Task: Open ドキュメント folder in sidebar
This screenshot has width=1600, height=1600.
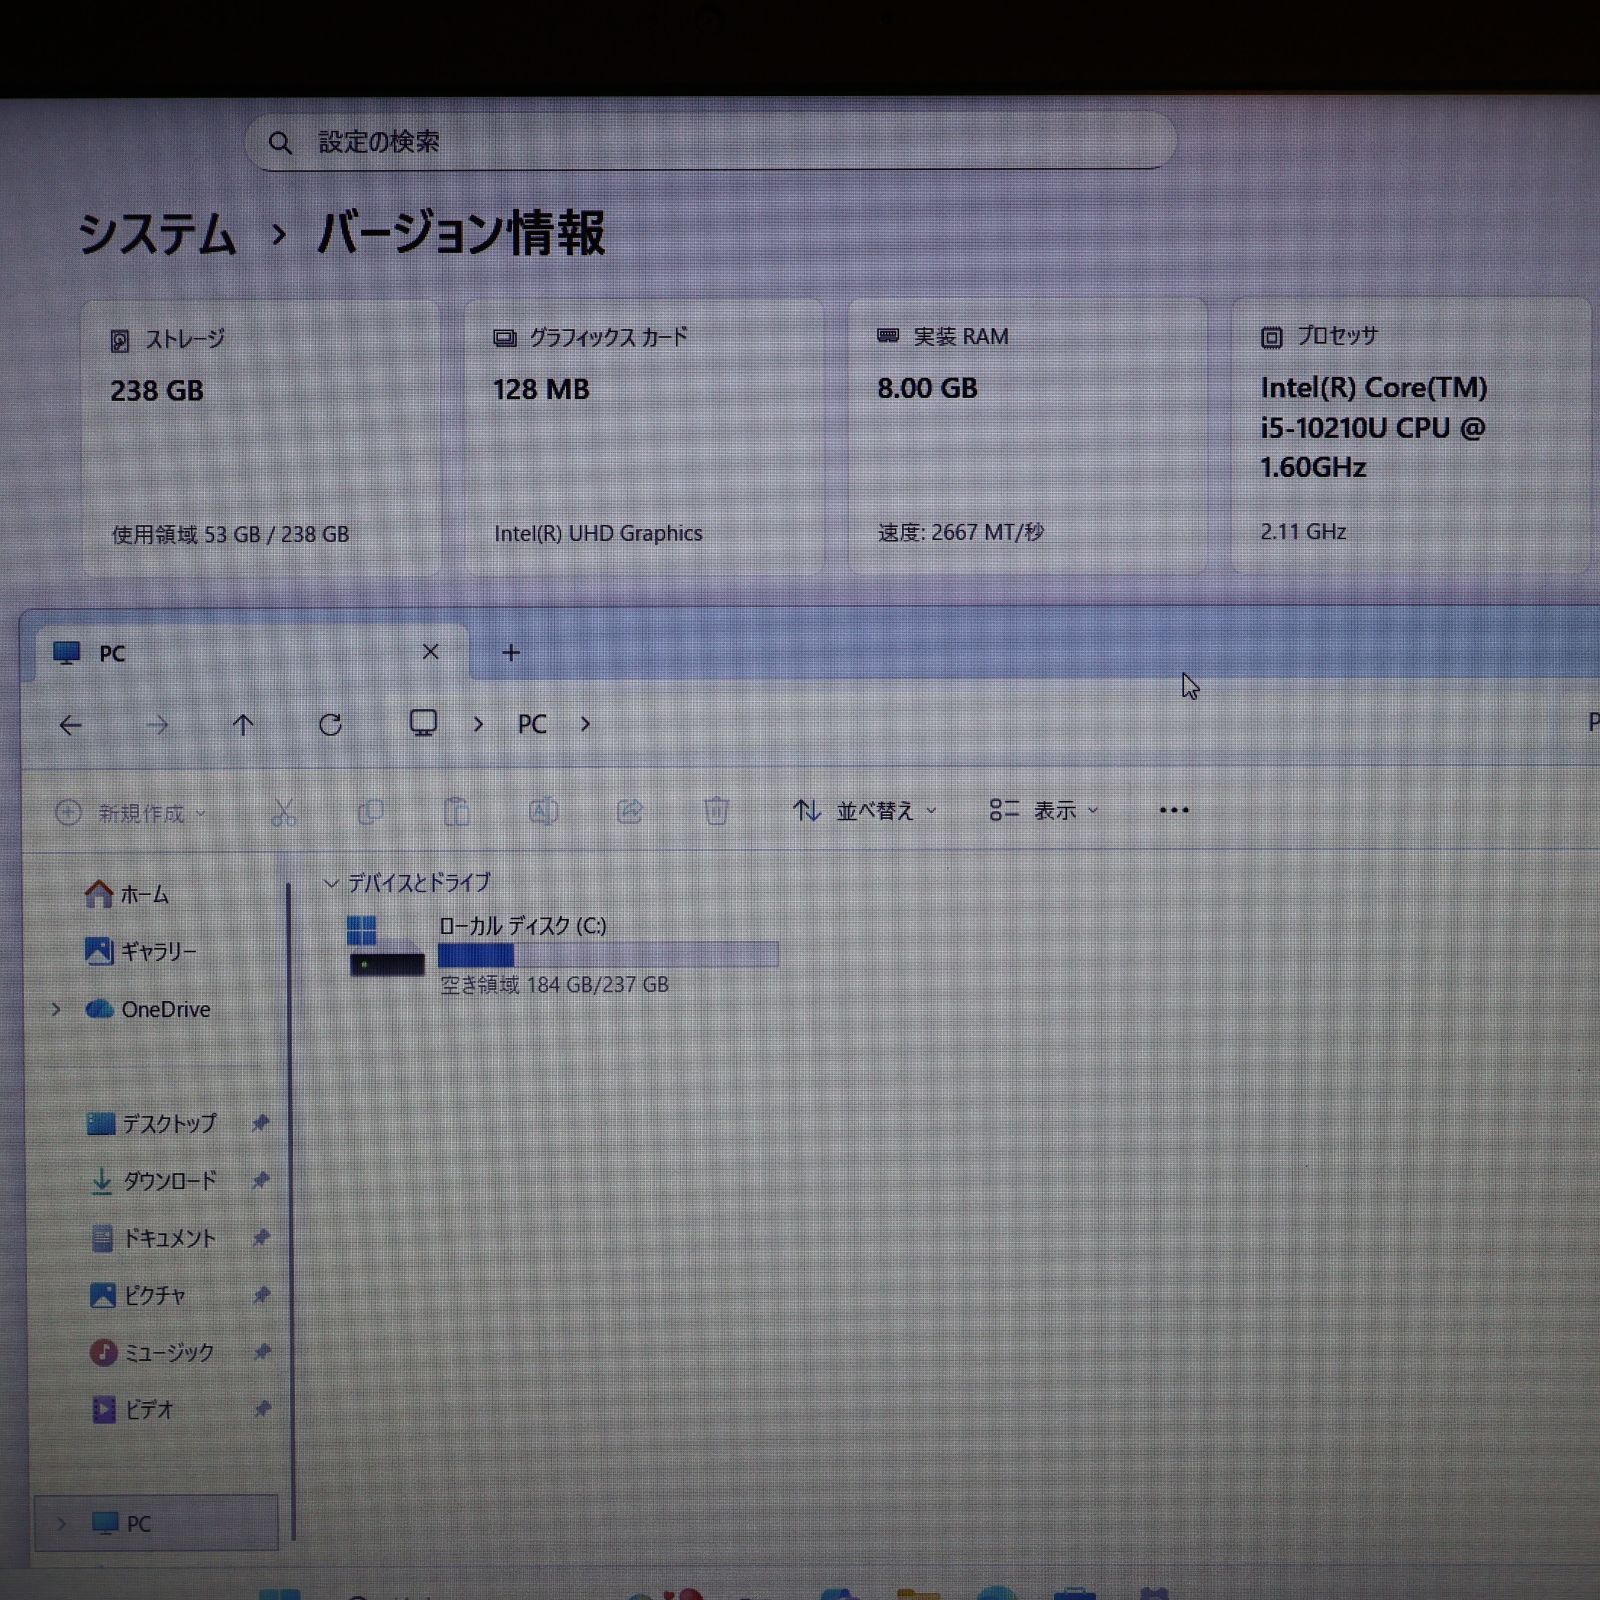Action: [x=153, y=1238]
